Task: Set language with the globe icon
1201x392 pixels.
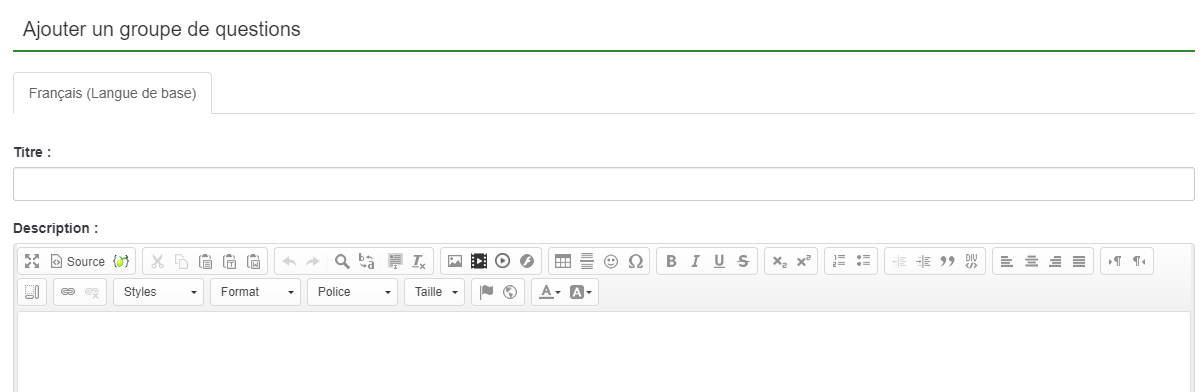Action: coord(511,292)
